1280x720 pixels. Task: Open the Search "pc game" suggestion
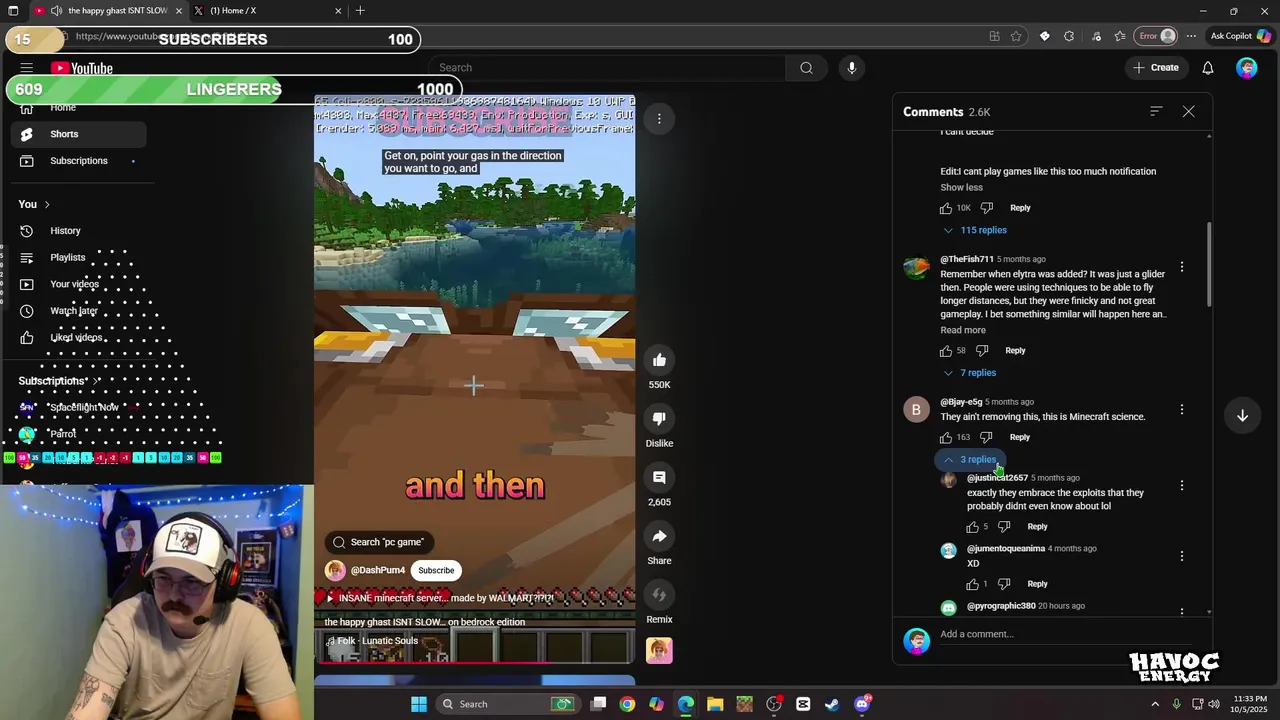[378, 542]
